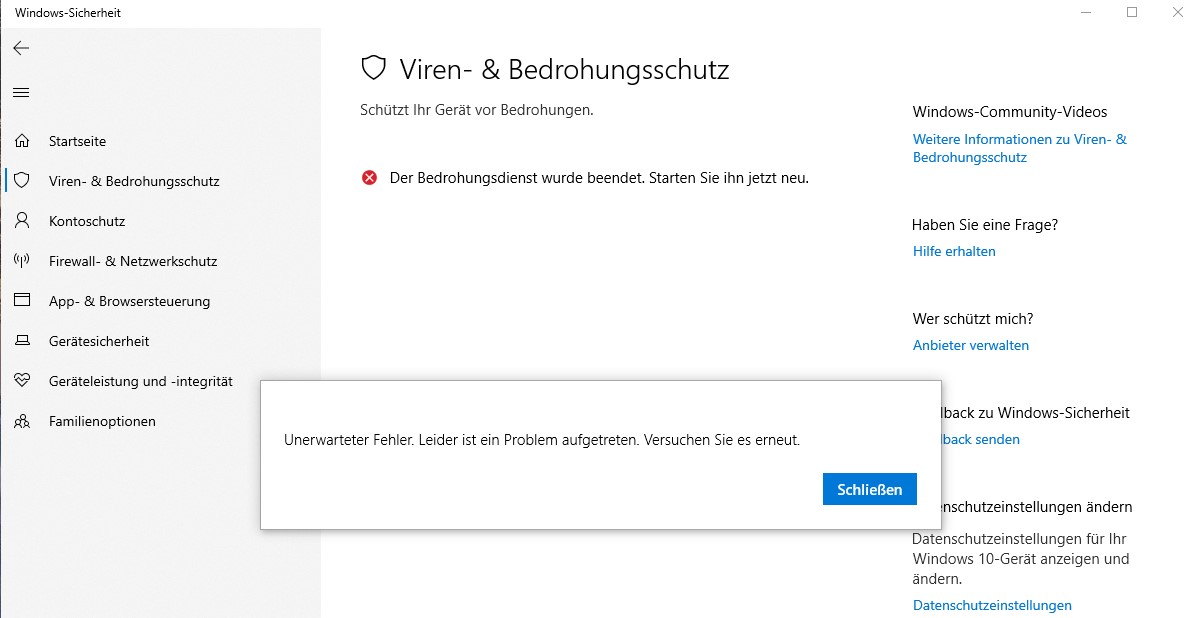This screenshot has height=618, width=1189.
Task: Click the partially hidden Feedback senden link
Action: tap(980, 440)
